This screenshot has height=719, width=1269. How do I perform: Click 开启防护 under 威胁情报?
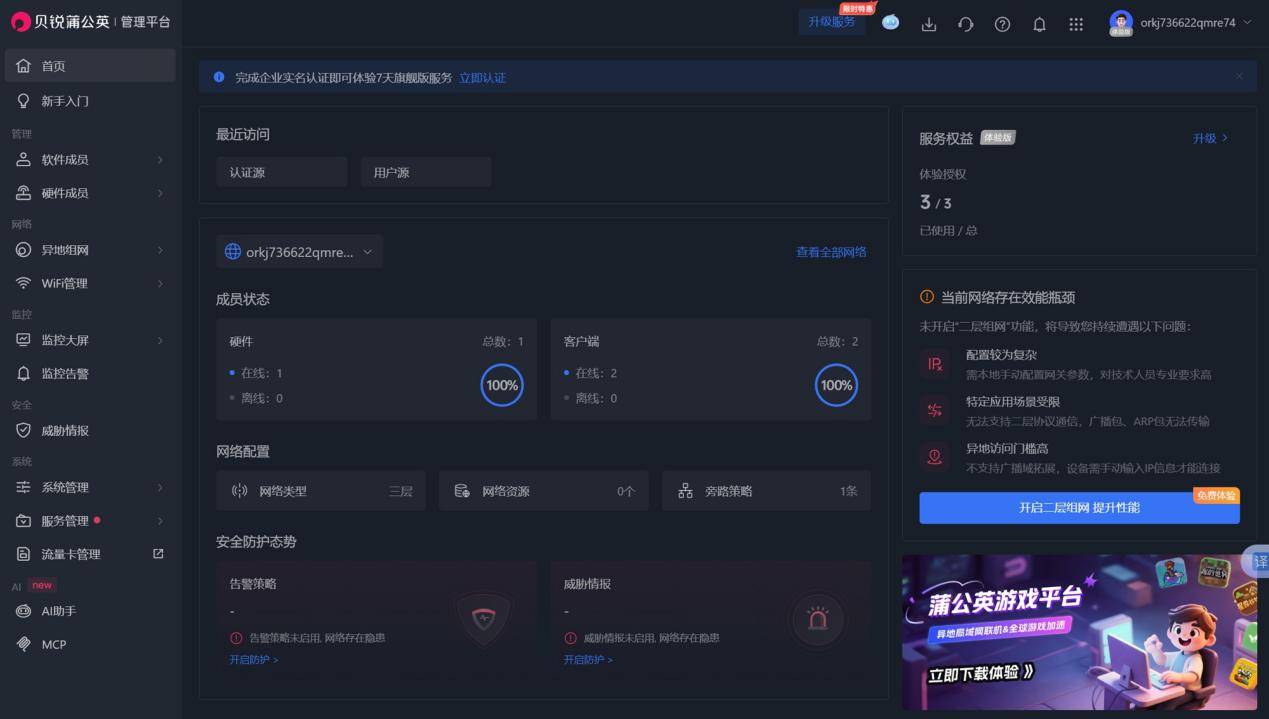588,660
